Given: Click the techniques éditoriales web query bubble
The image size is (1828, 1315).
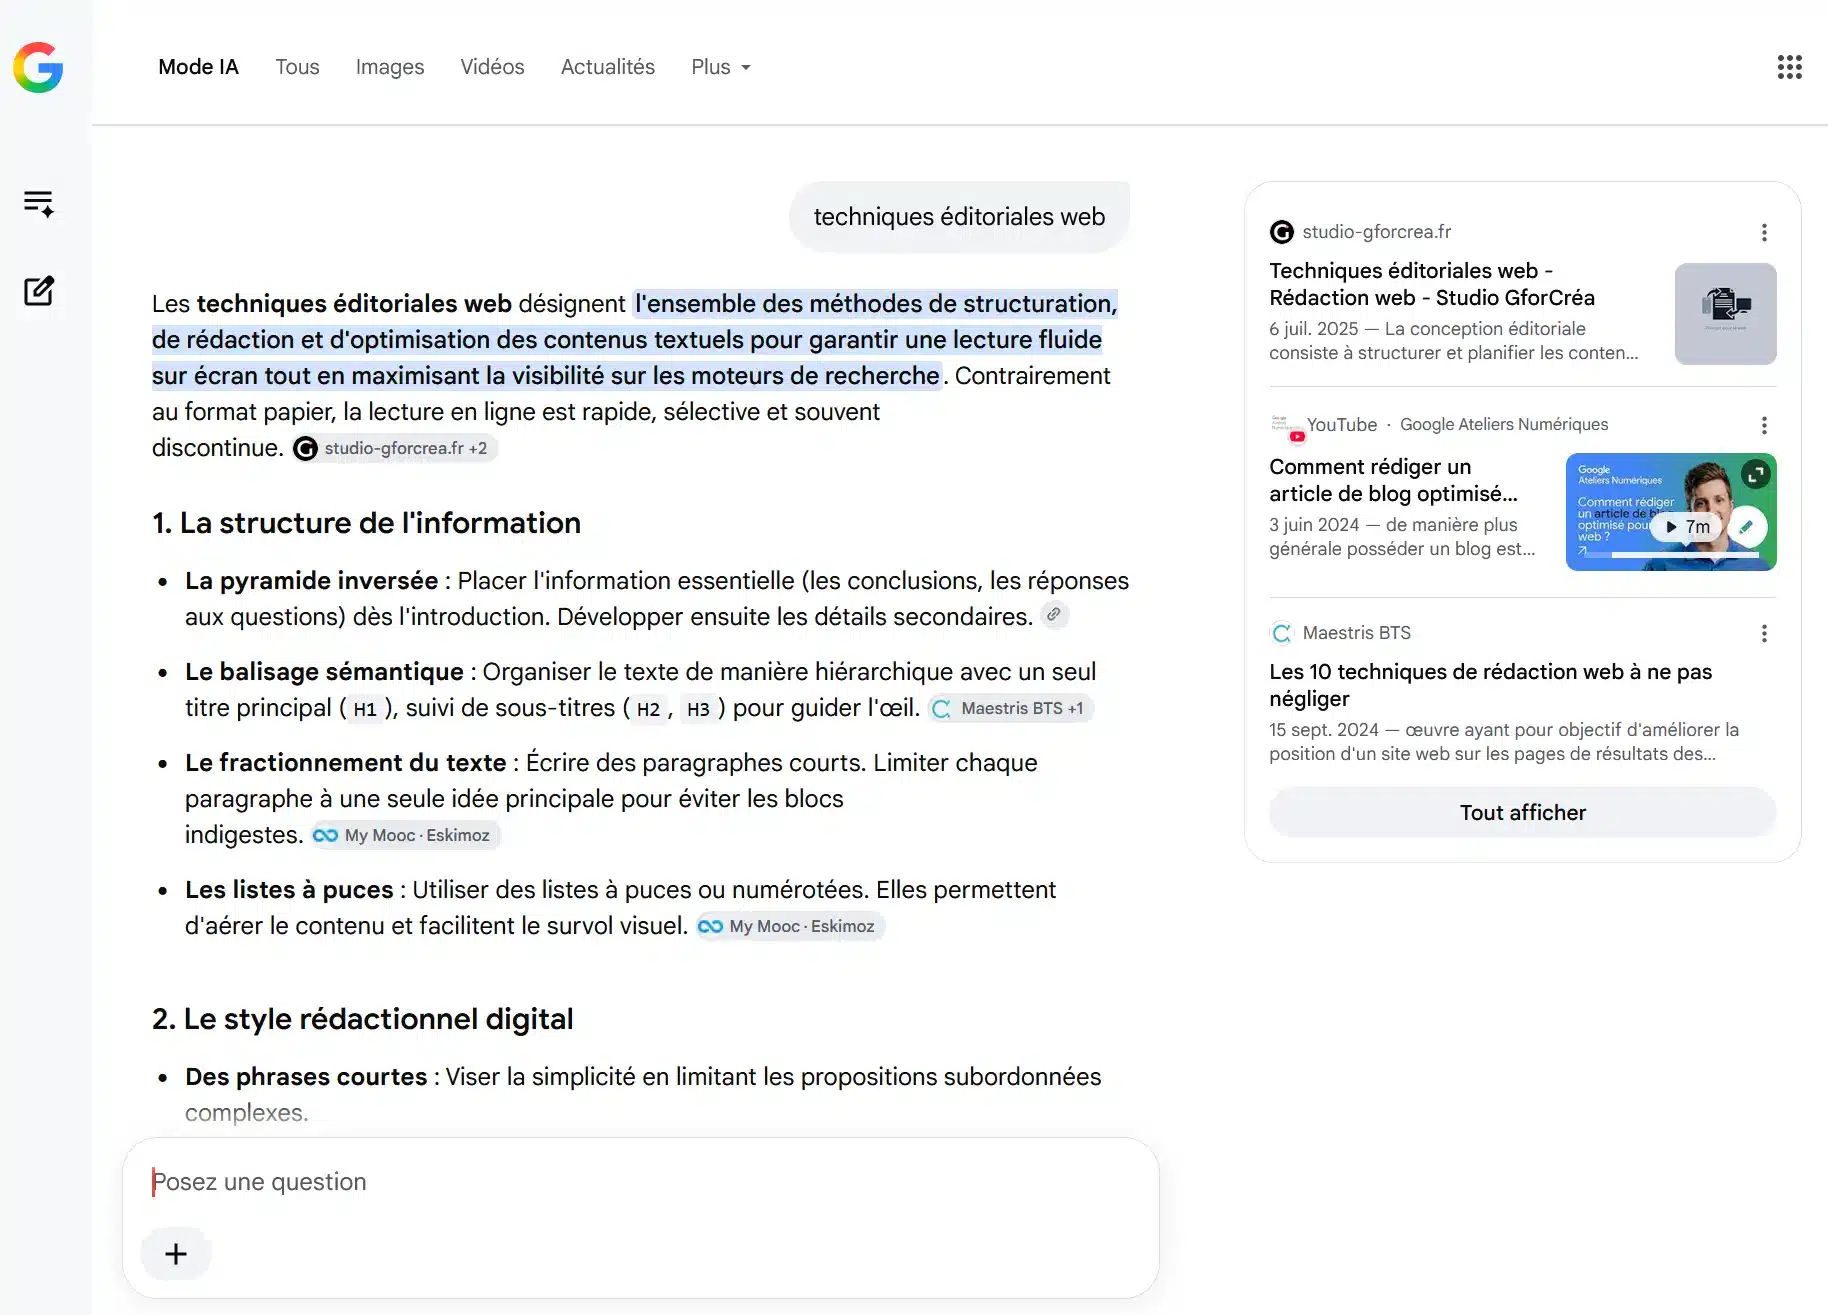Looking at the screenshot, I should [x=959, y=217].
